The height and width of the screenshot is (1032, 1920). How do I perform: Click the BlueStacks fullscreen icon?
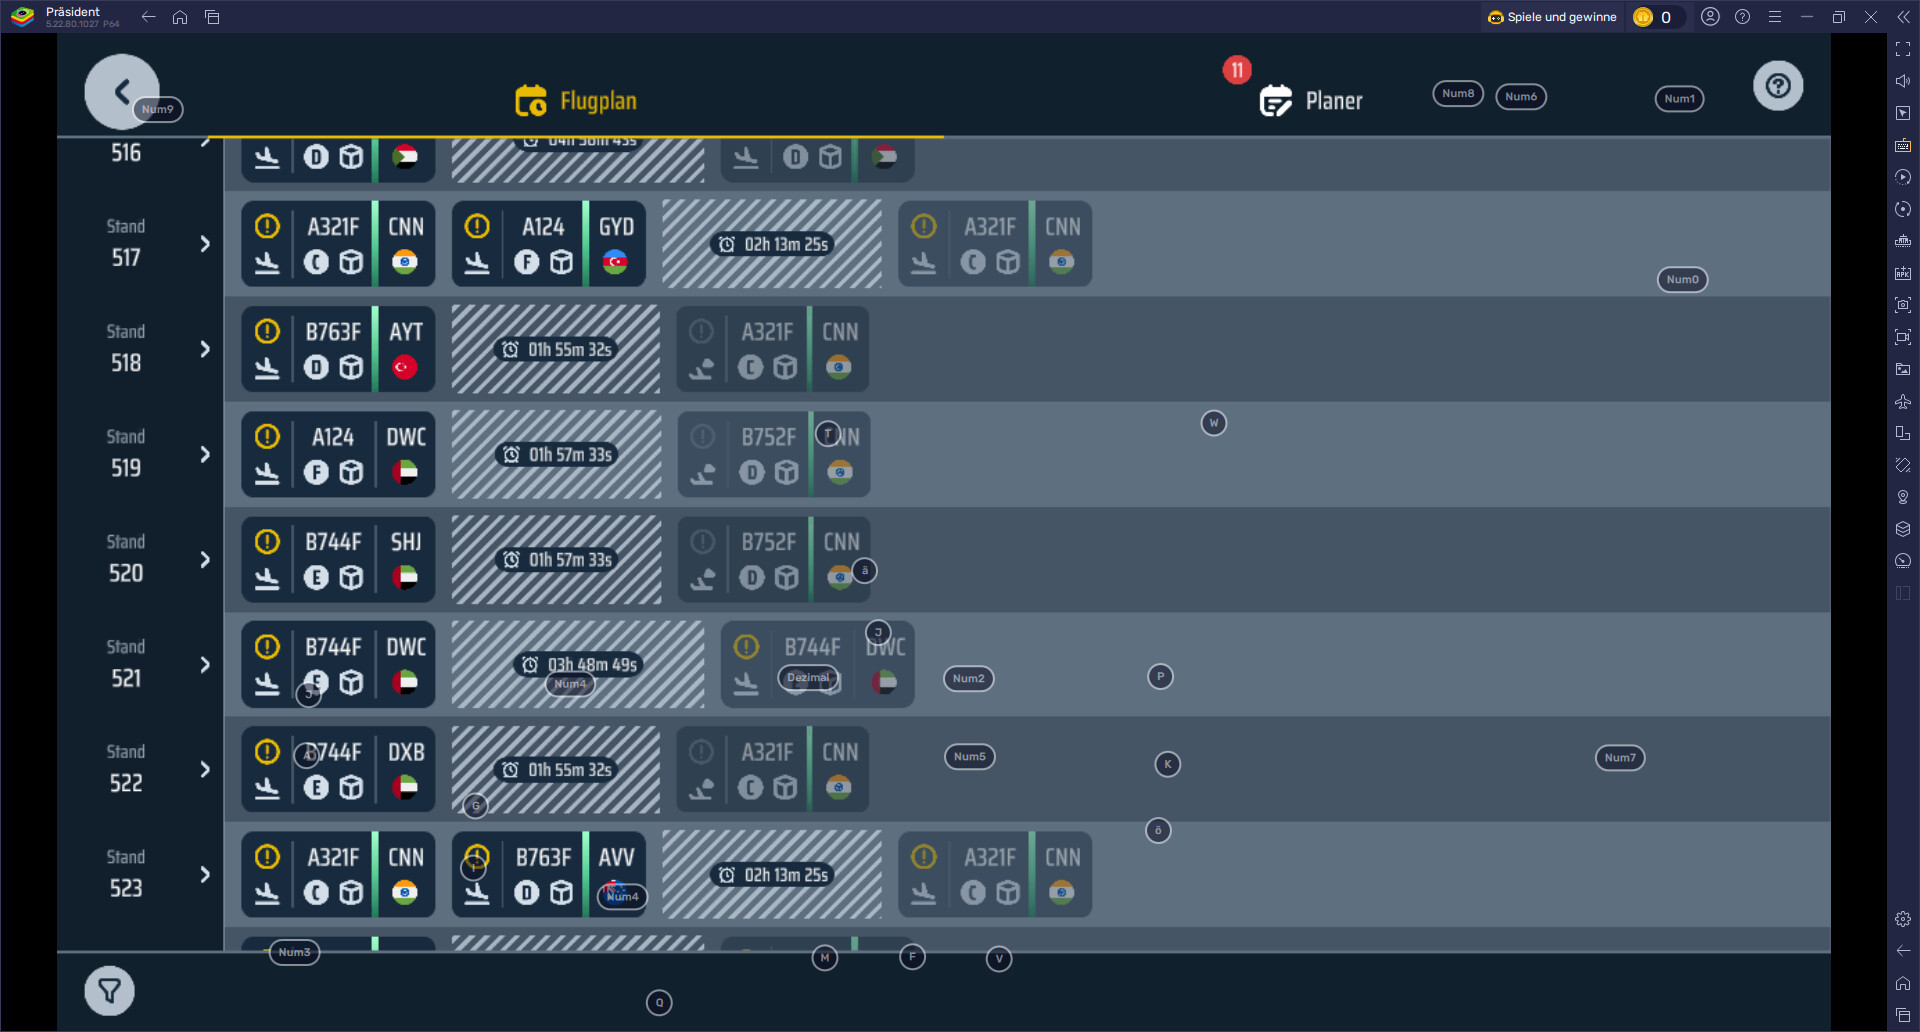pos(1902,49)
